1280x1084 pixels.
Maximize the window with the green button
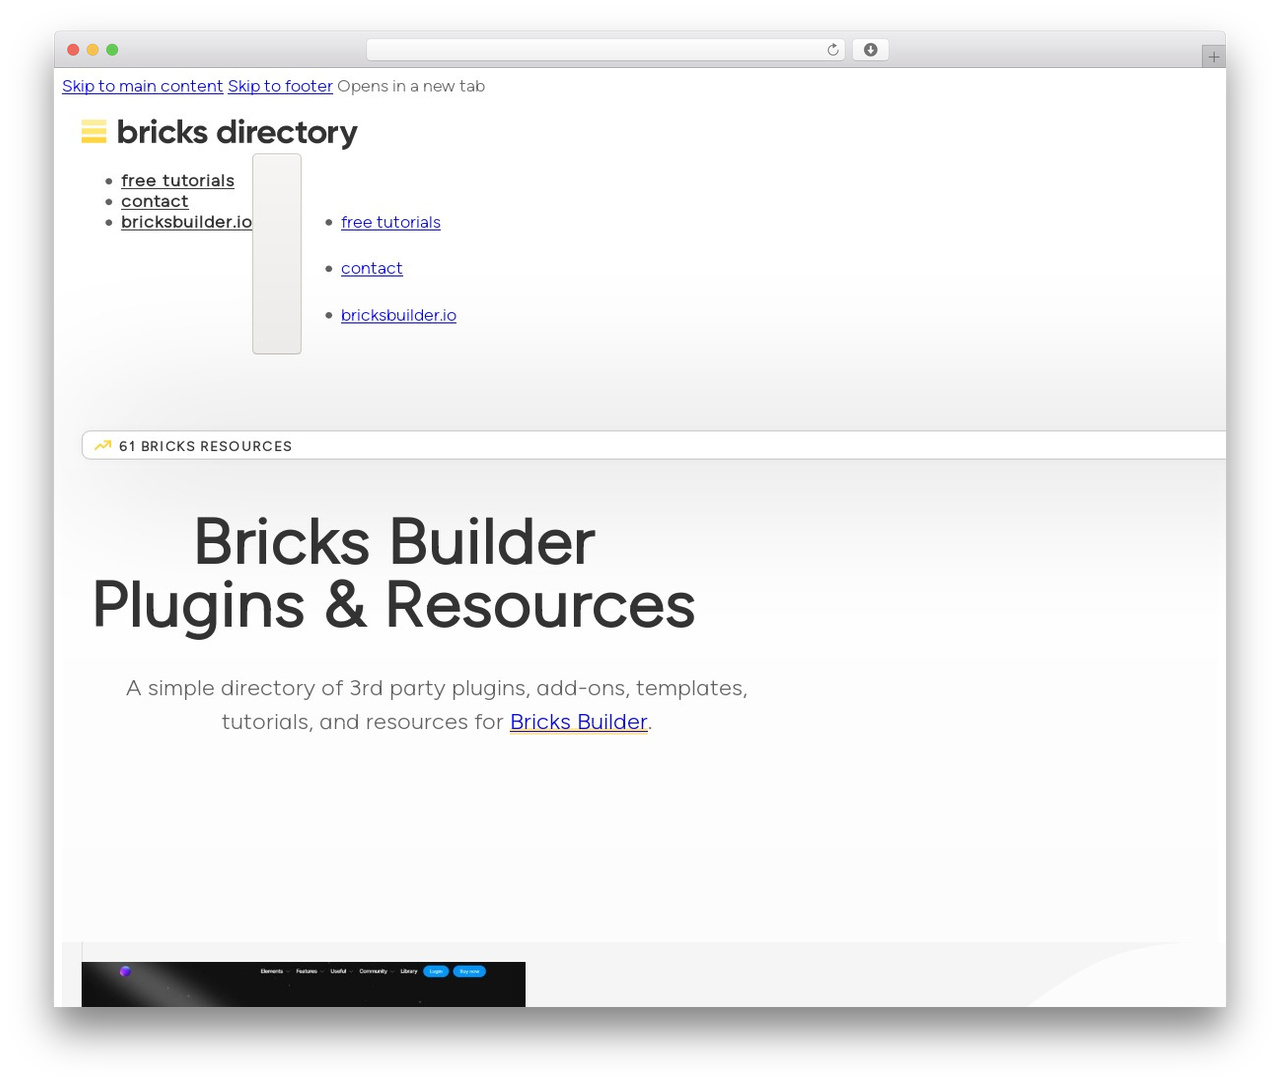[x=112, y=50]
